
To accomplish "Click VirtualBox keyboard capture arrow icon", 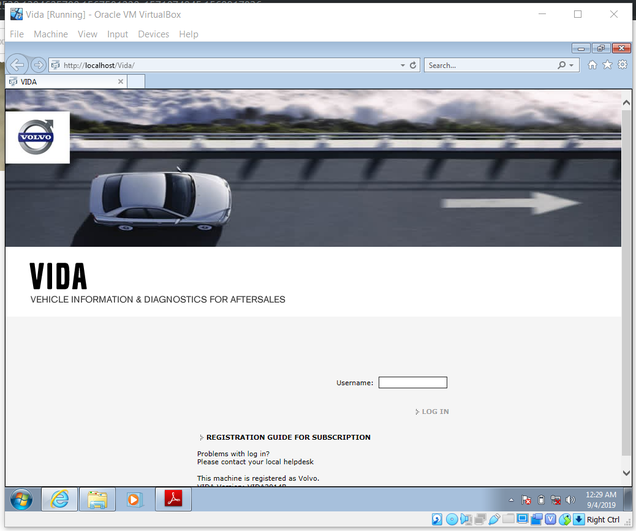I will click(579, 519).
